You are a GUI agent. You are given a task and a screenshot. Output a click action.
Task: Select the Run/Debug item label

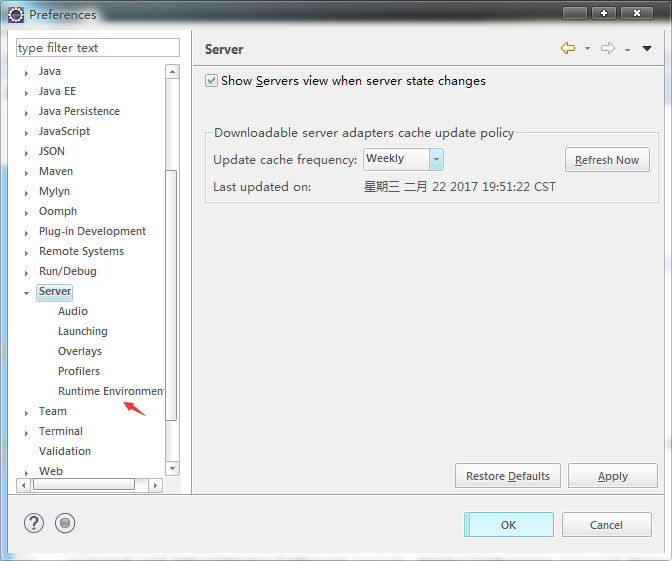[x=68, y=271]
